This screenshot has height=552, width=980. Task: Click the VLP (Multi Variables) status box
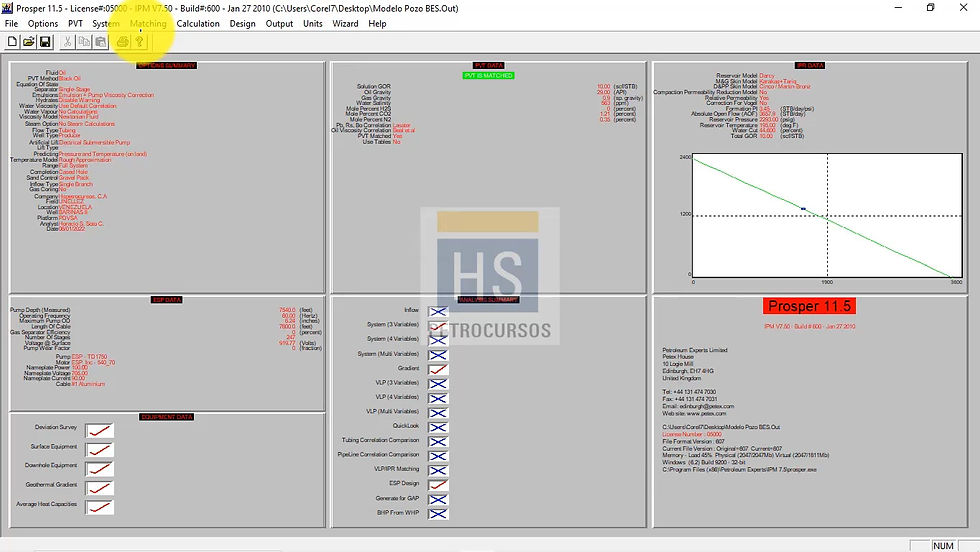(x=438, y=413)
